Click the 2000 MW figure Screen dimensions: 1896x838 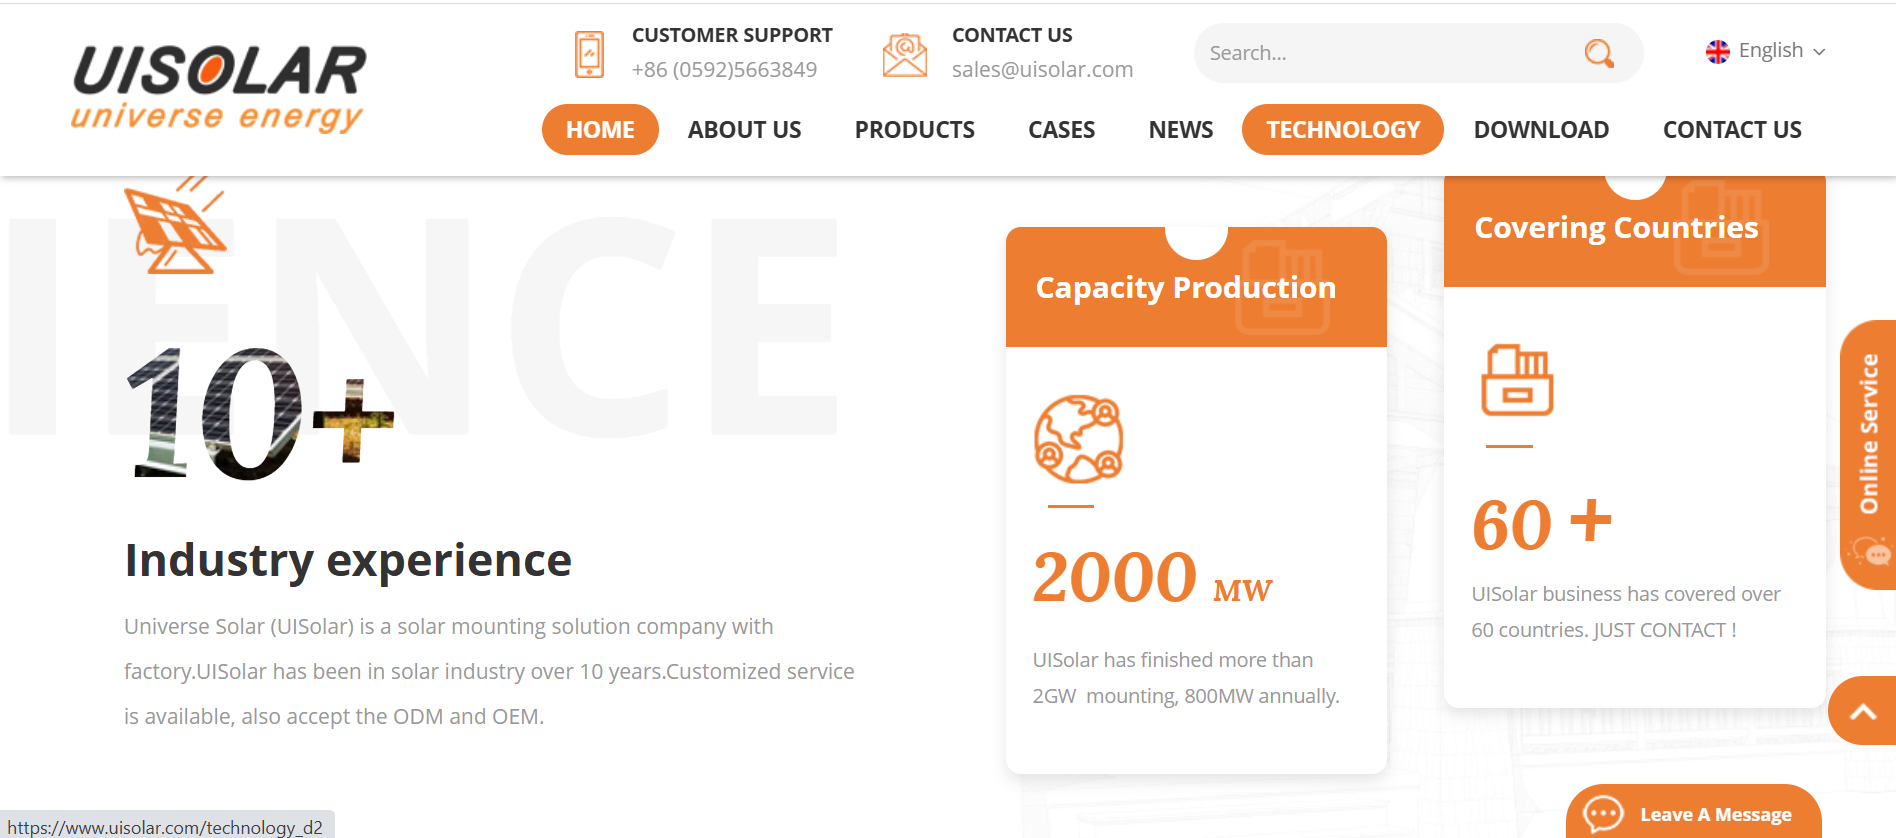[1152, 578]
